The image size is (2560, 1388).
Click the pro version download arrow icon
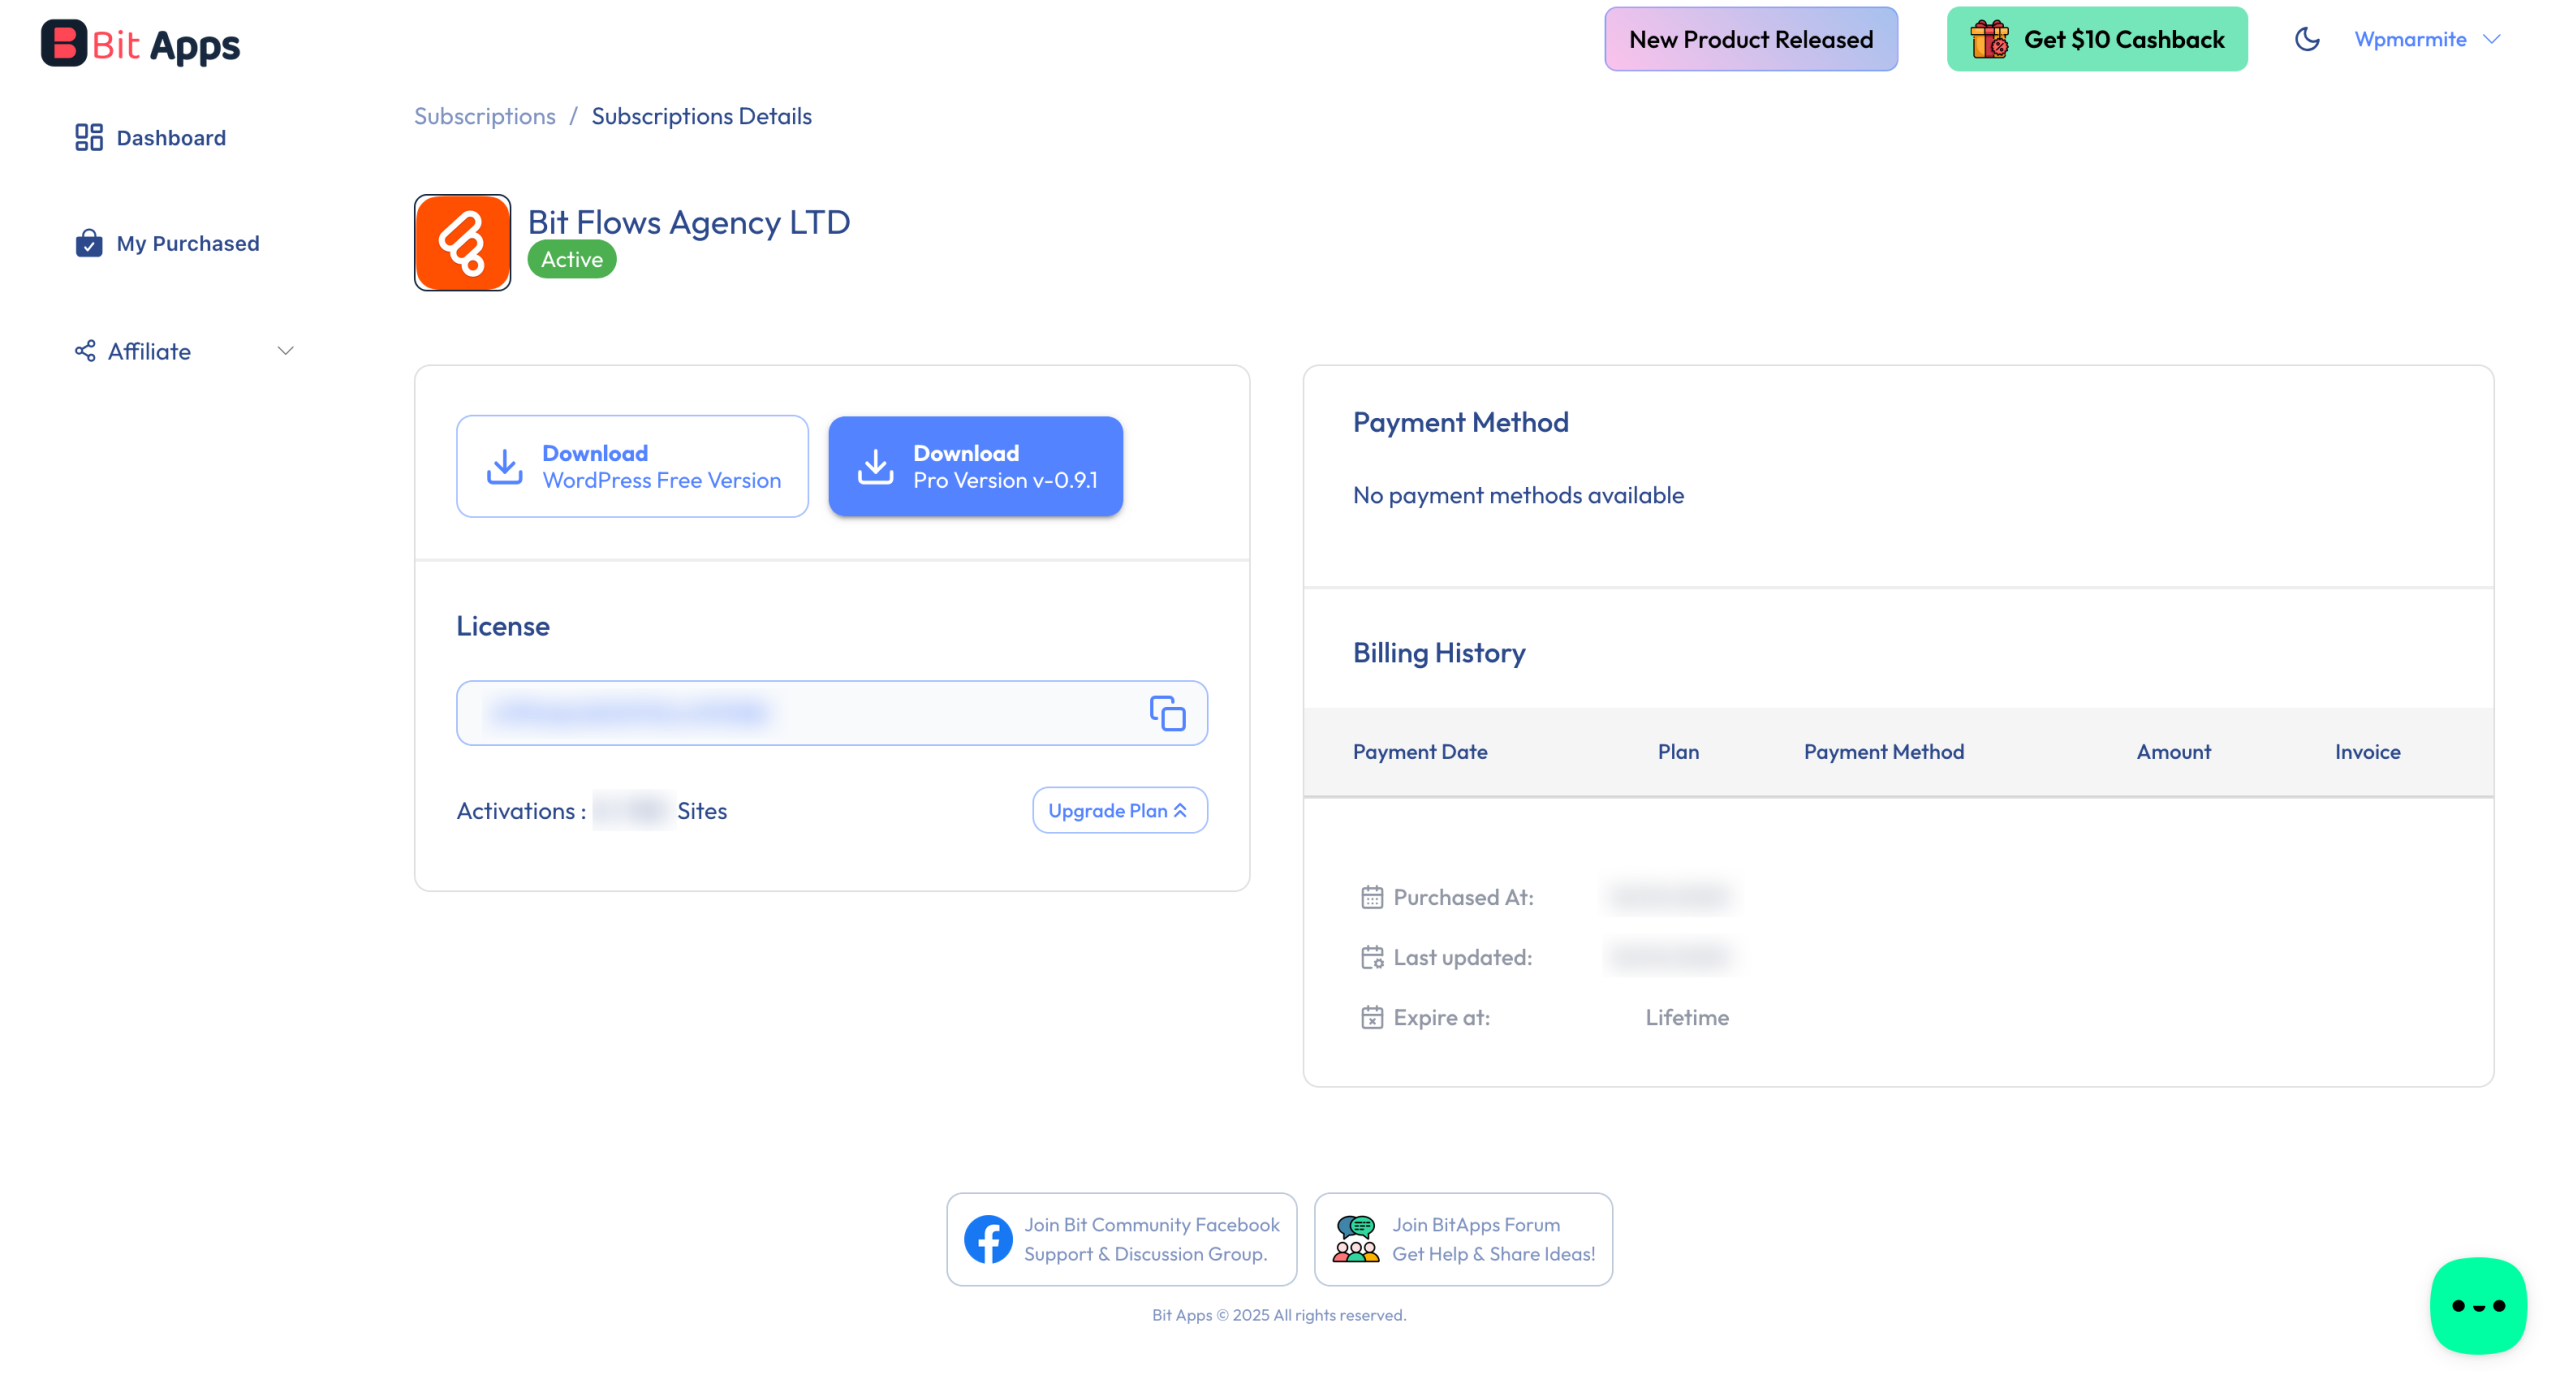[875, 466]
